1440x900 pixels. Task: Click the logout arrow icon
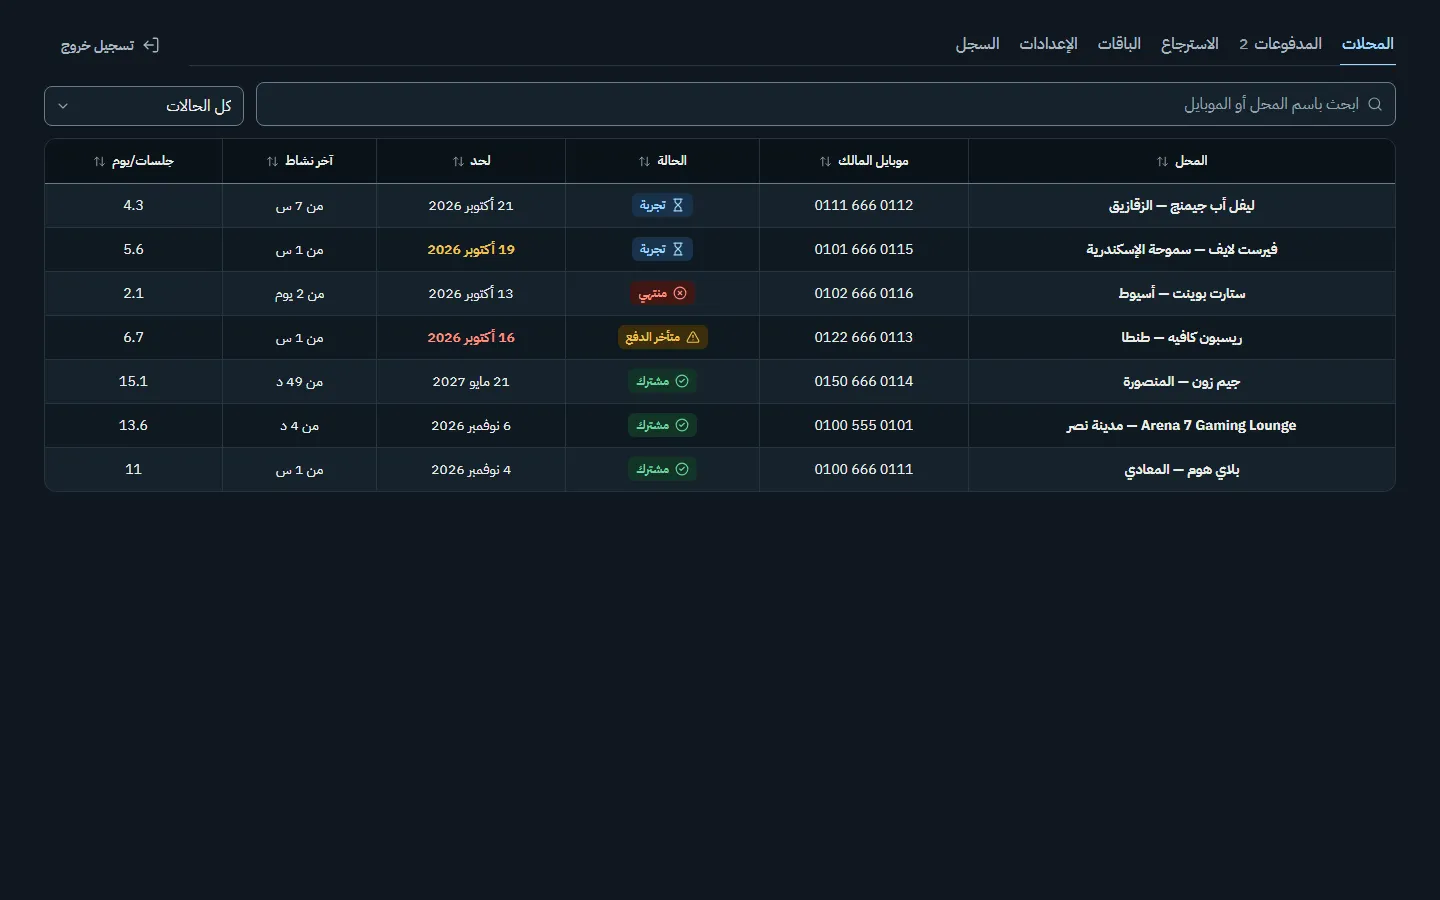[151, 45]
